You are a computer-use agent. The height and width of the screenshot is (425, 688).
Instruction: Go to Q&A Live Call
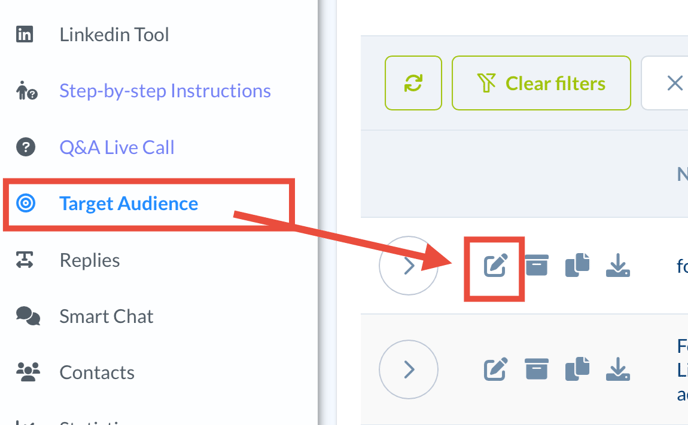click(x=116, y=147)
